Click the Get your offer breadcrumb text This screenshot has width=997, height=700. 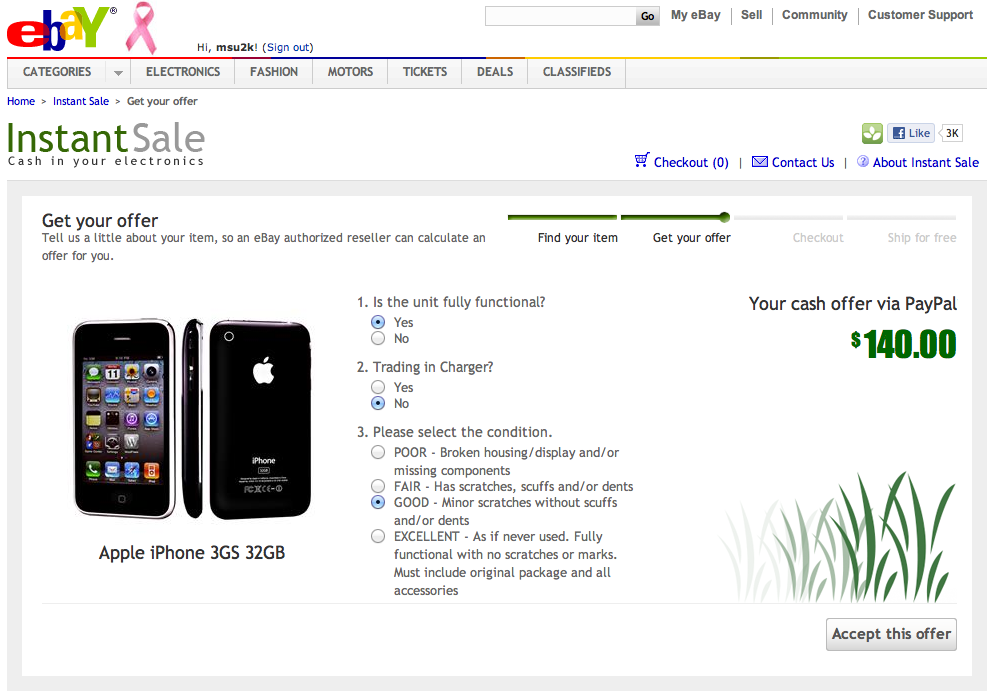[x=162, y=101]
